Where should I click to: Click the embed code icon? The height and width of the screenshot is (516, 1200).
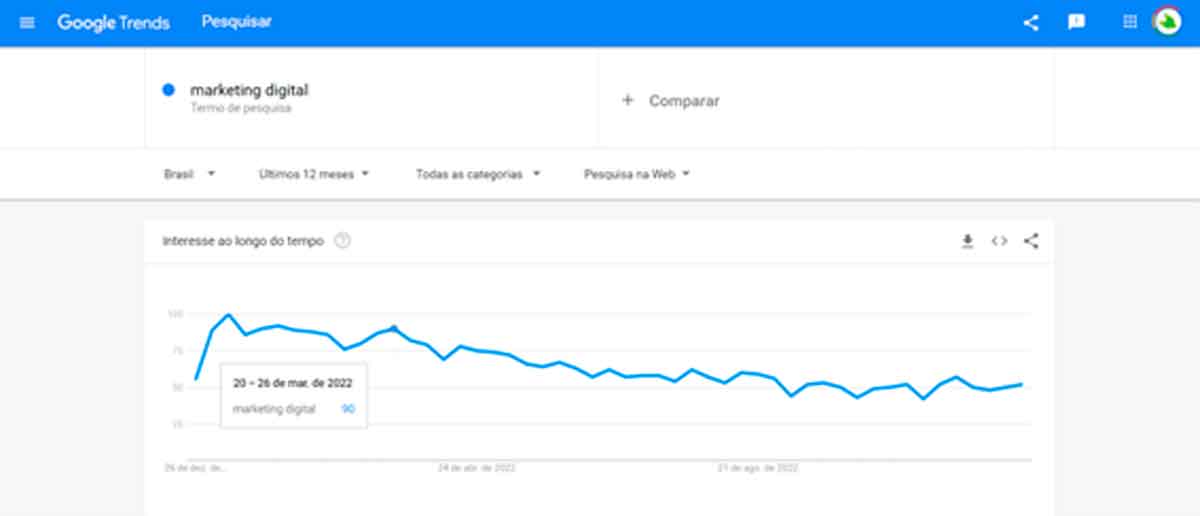tap(999, 241)
